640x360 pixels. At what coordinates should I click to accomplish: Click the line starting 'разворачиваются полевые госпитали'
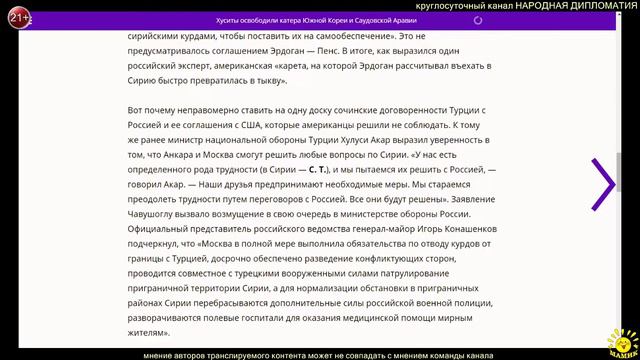click(x=300, y=318)
